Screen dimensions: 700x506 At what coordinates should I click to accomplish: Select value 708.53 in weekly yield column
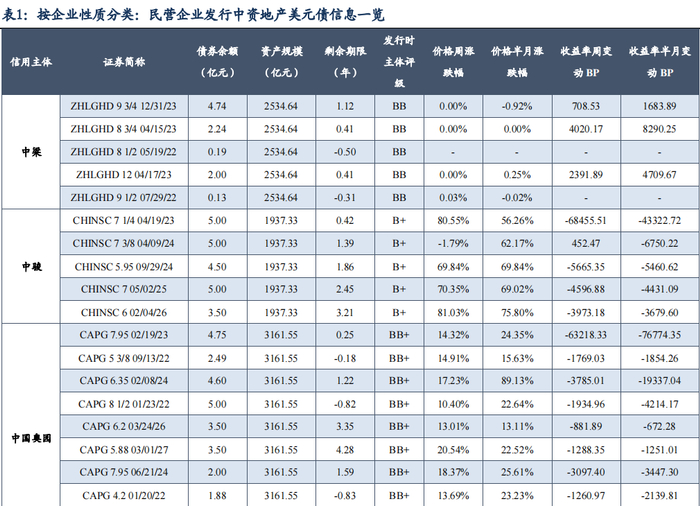pos(586,106)
